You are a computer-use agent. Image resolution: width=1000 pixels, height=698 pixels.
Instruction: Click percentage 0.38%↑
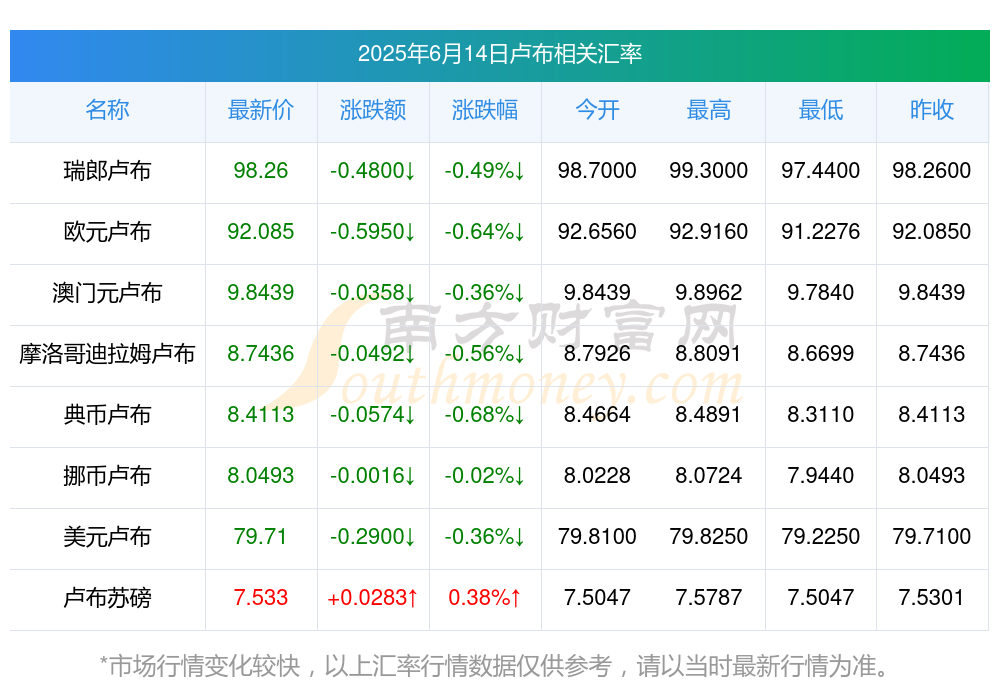click(x=485, y=597)
